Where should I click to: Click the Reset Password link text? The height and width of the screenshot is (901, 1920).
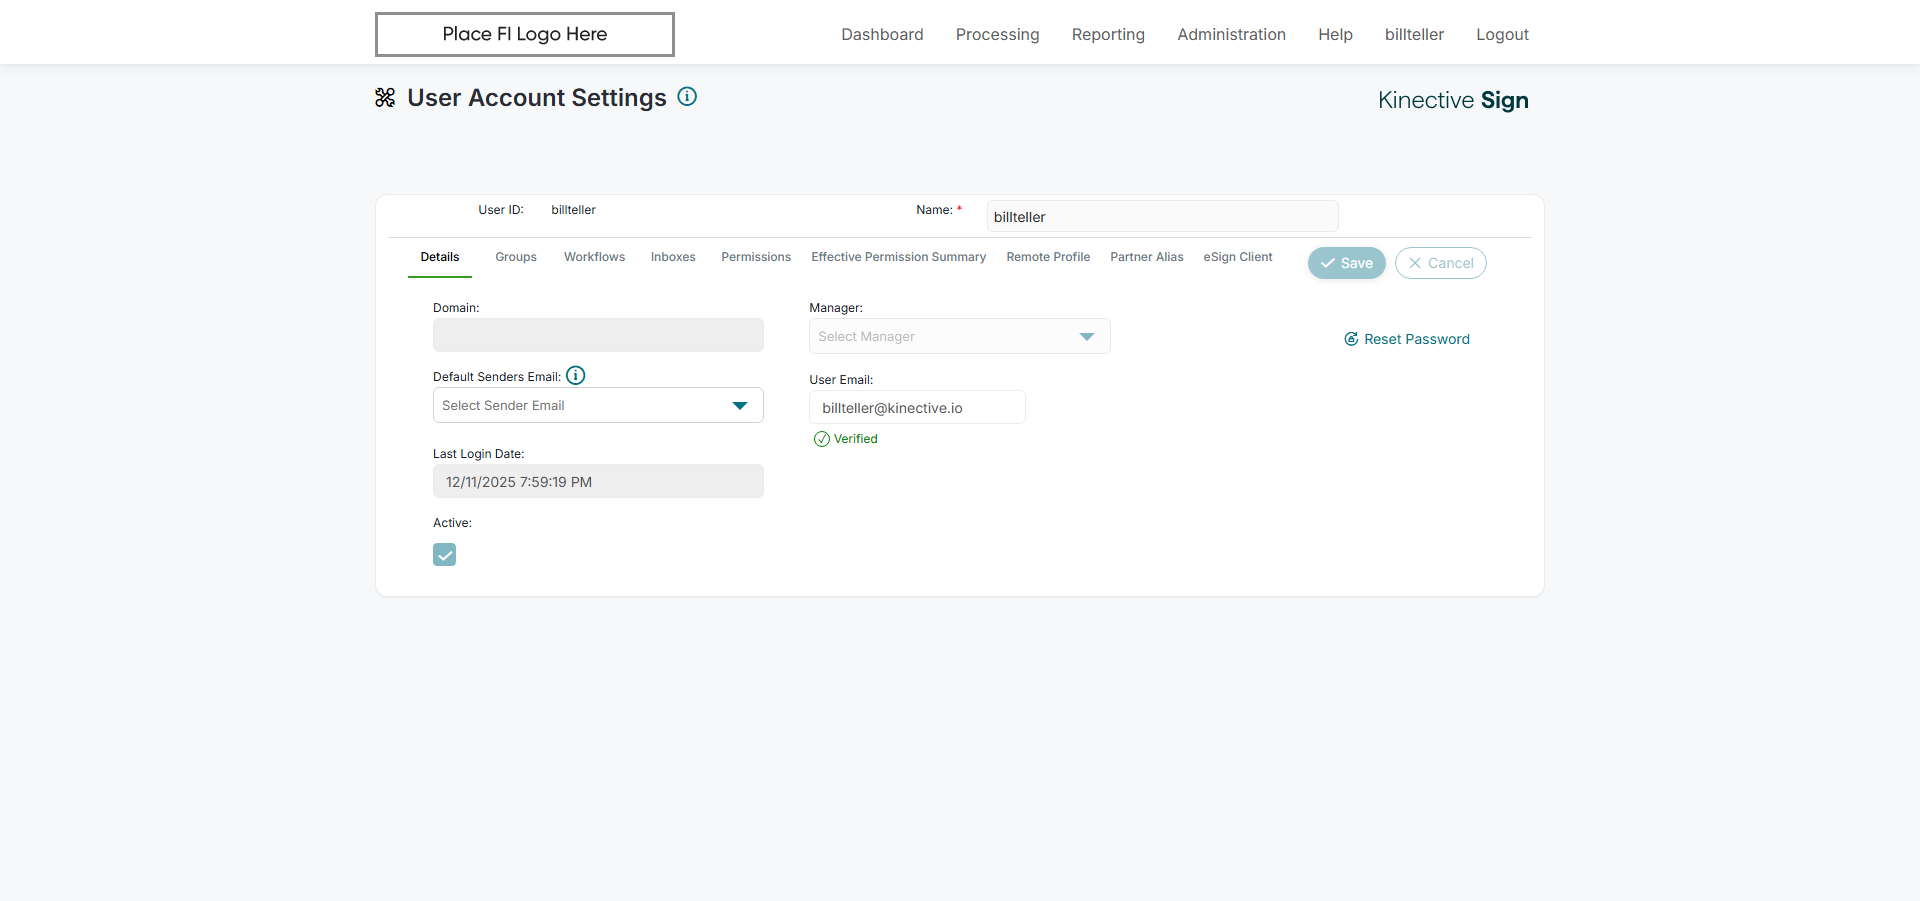(1417, 339)
